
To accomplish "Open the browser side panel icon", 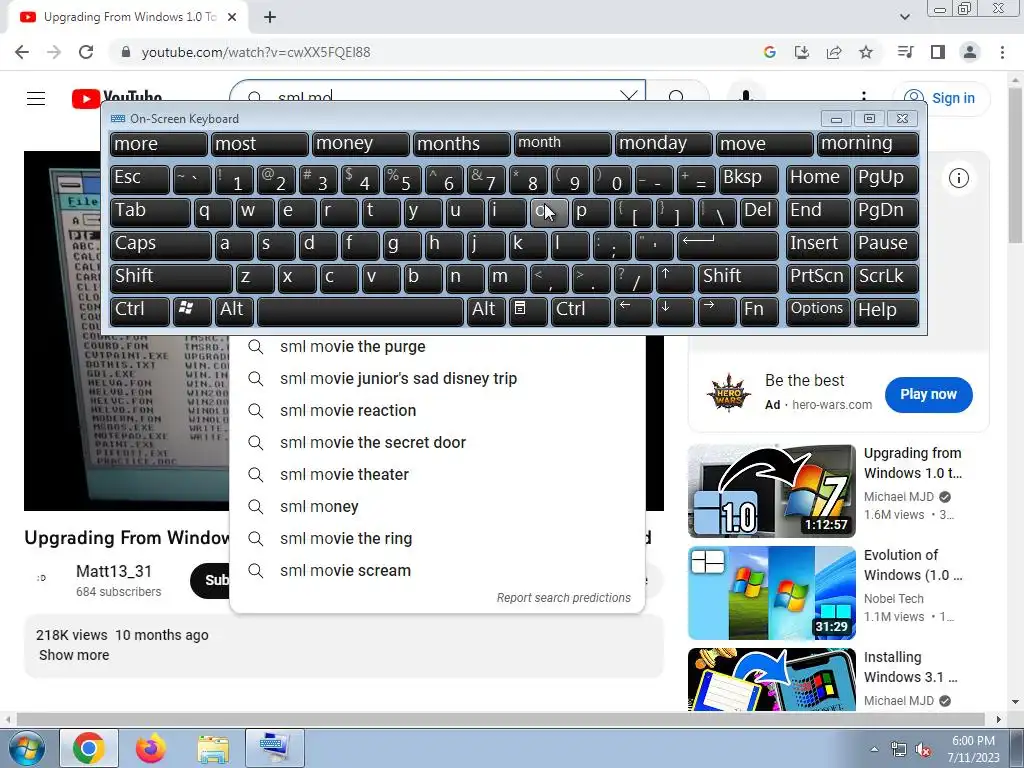I will (937, 52).
